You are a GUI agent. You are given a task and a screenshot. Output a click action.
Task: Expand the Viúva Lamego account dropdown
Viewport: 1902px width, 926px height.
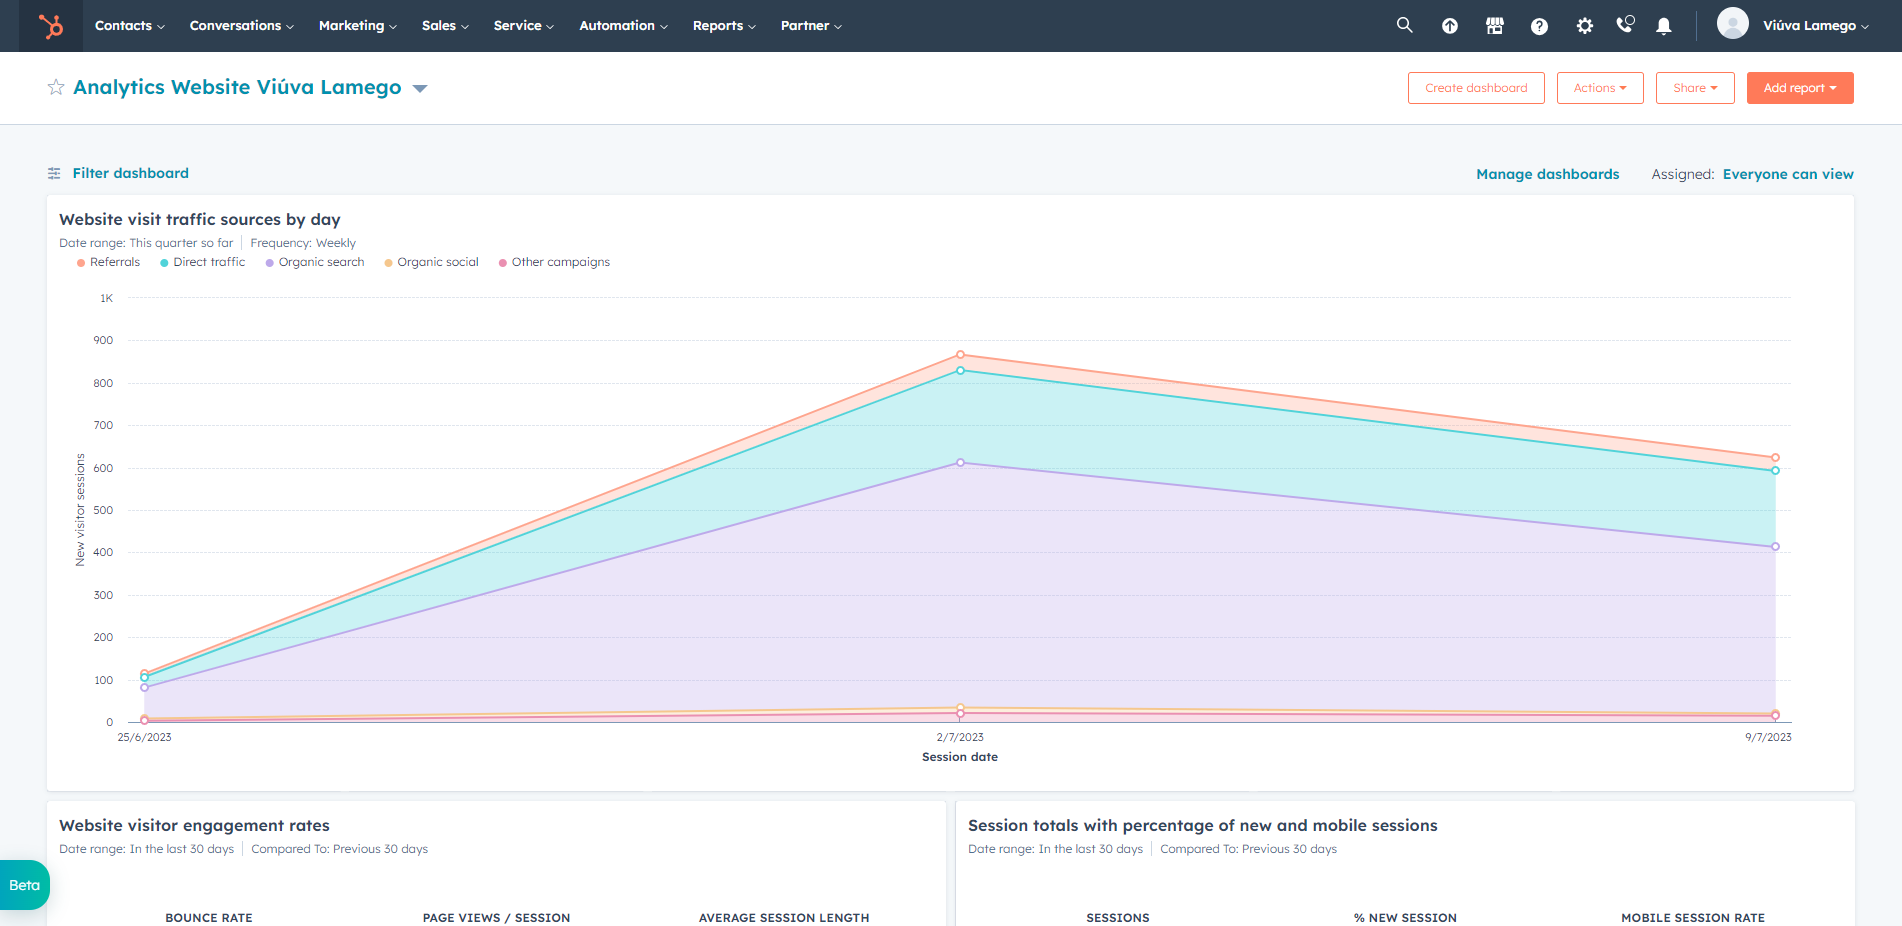1816,26
